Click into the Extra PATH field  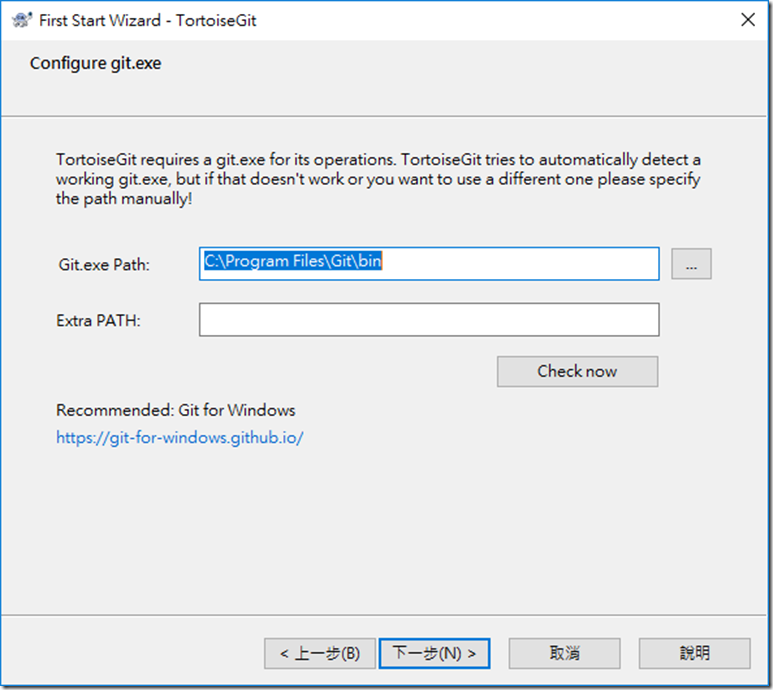pyautogui.click(x=429, y=319)
